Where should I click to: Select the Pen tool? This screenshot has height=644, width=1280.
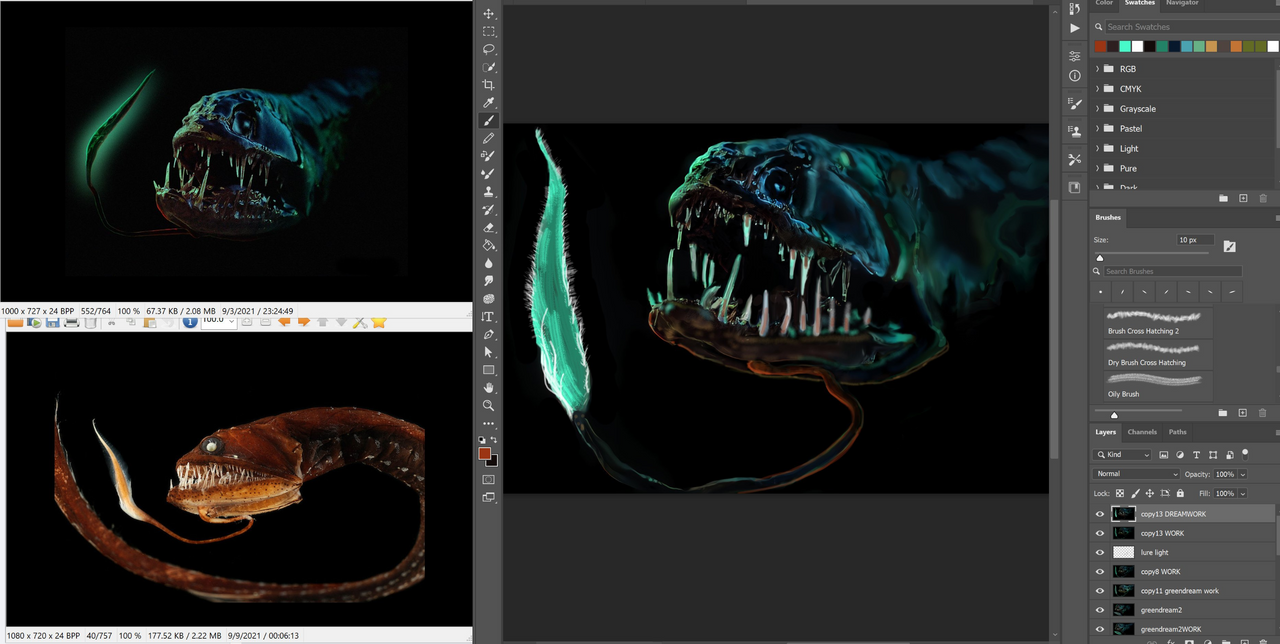[489, 334]
